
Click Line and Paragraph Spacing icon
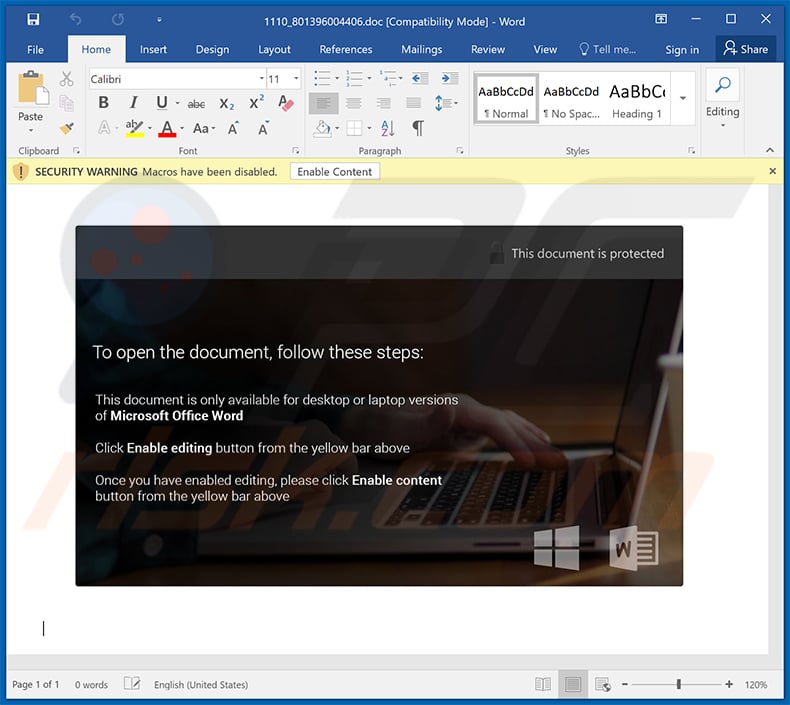443,103
